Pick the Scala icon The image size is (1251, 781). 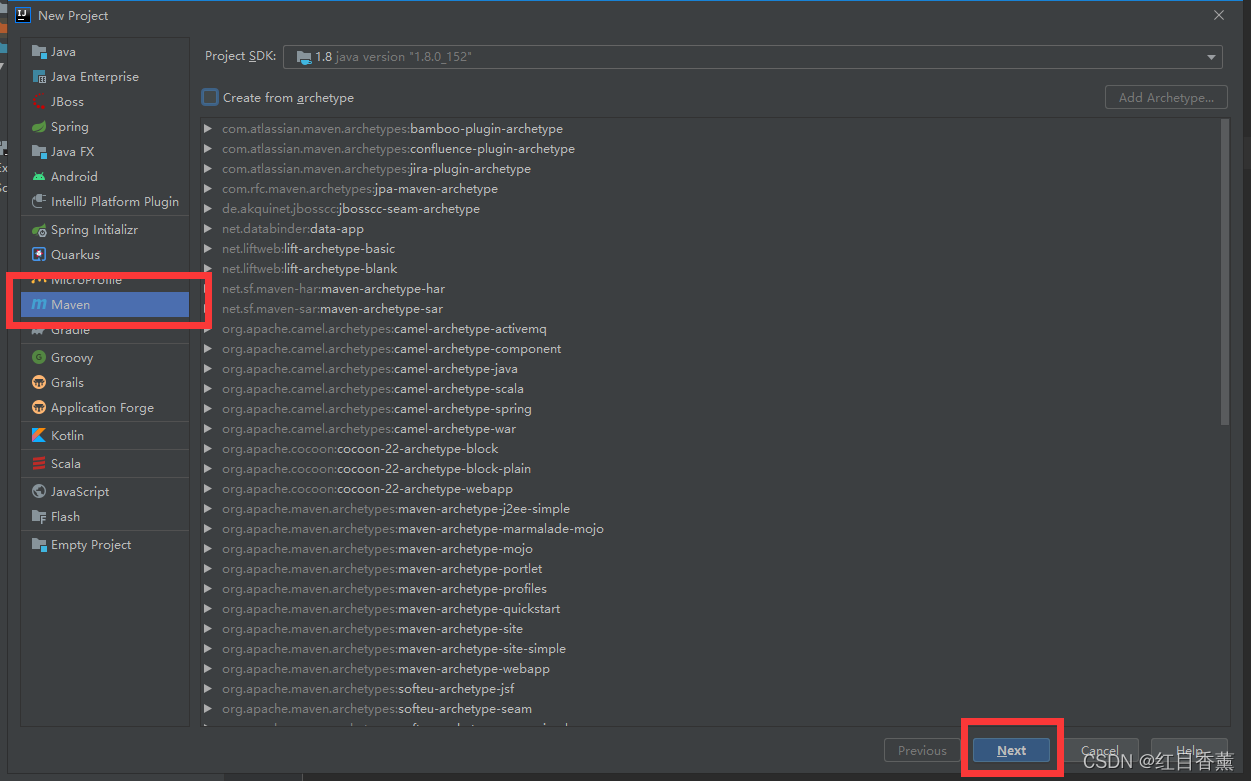39,464
